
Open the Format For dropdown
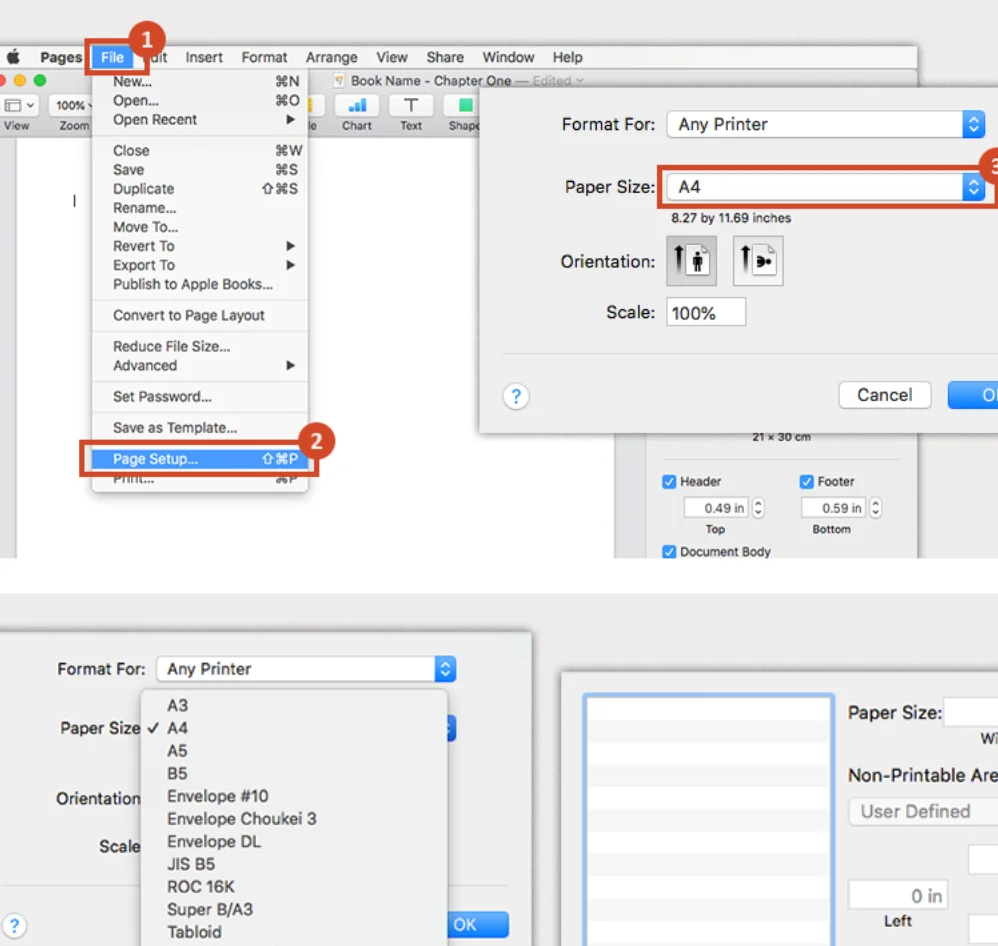coord(826,124)
